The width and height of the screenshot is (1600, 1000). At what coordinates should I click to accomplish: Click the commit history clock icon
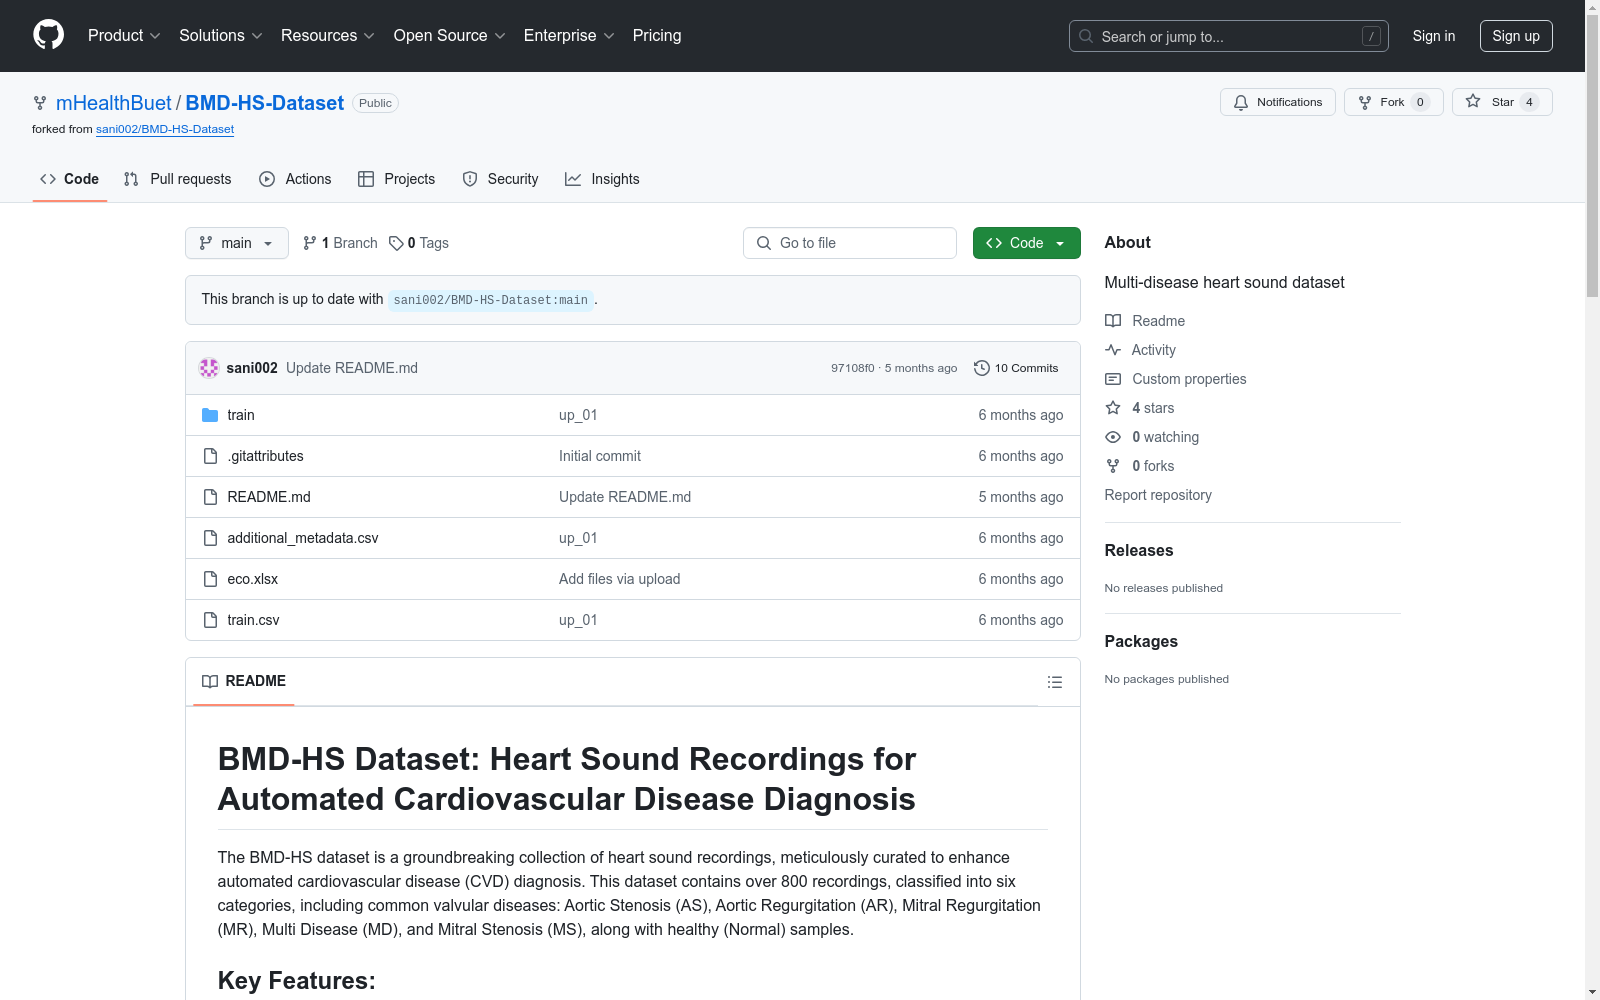(980, 367)
